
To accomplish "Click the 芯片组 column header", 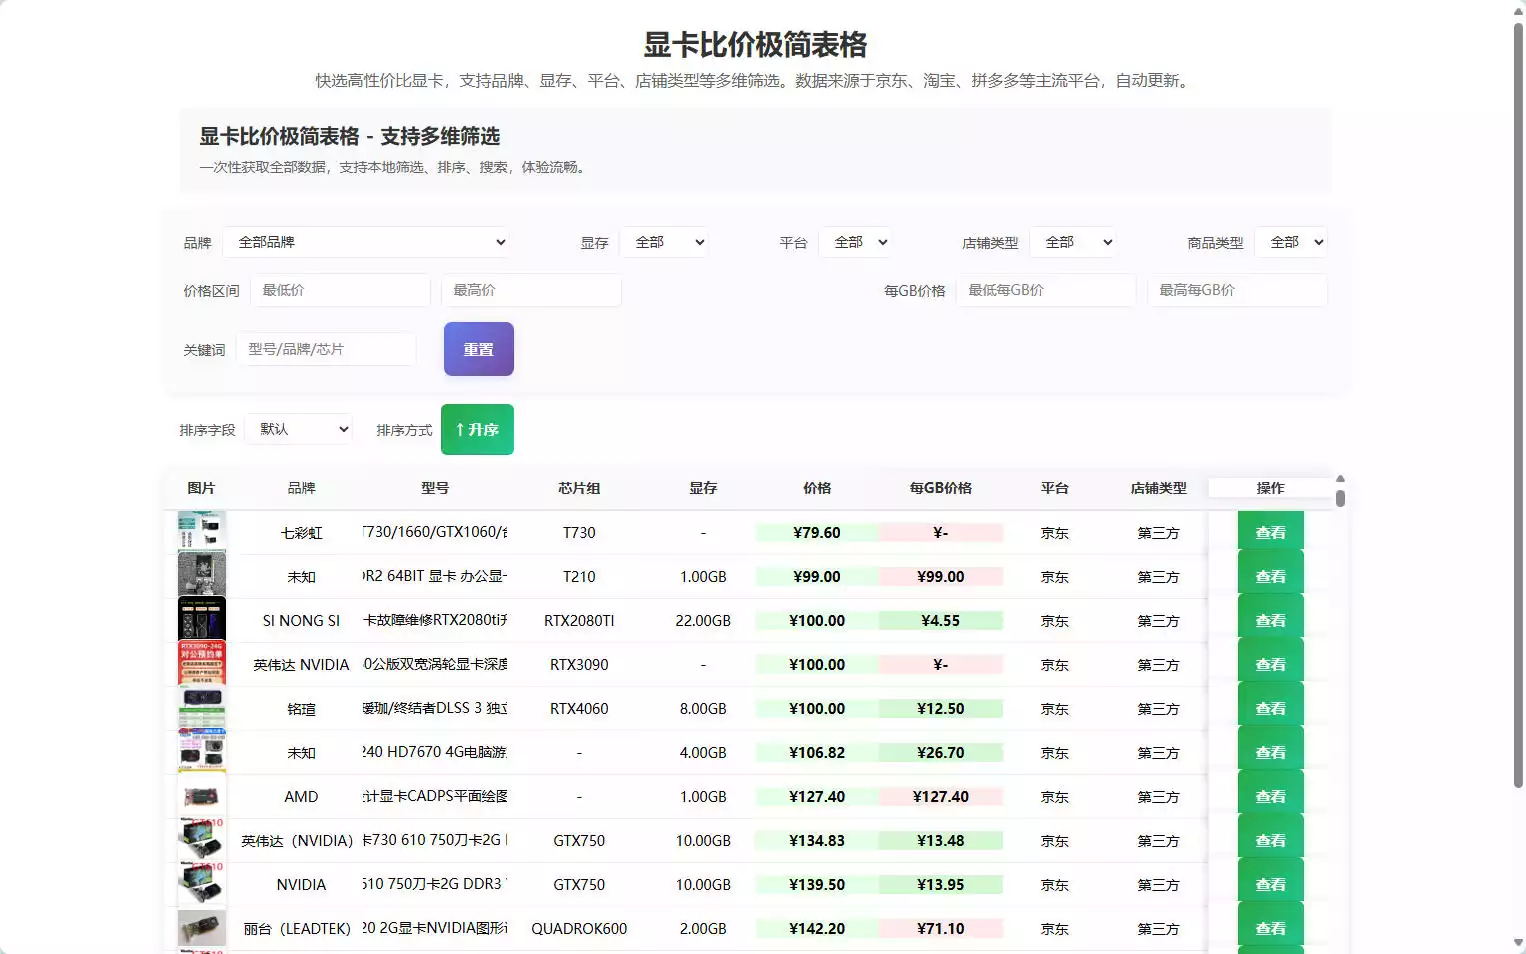I will (x=579, y=488).
